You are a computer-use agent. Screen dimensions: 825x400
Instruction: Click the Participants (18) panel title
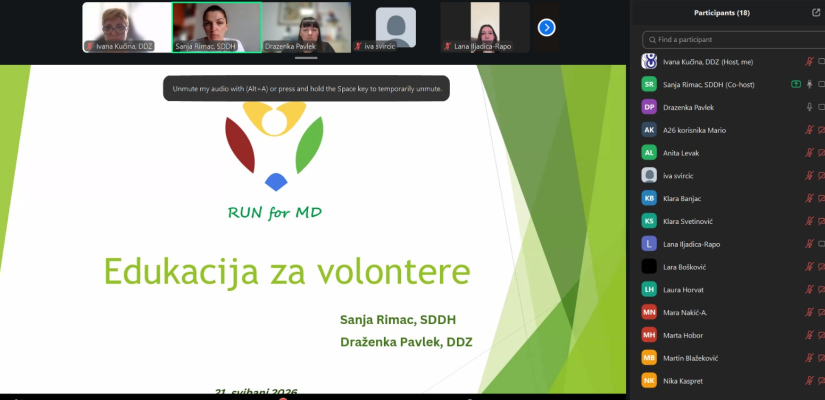click(722, 13)
